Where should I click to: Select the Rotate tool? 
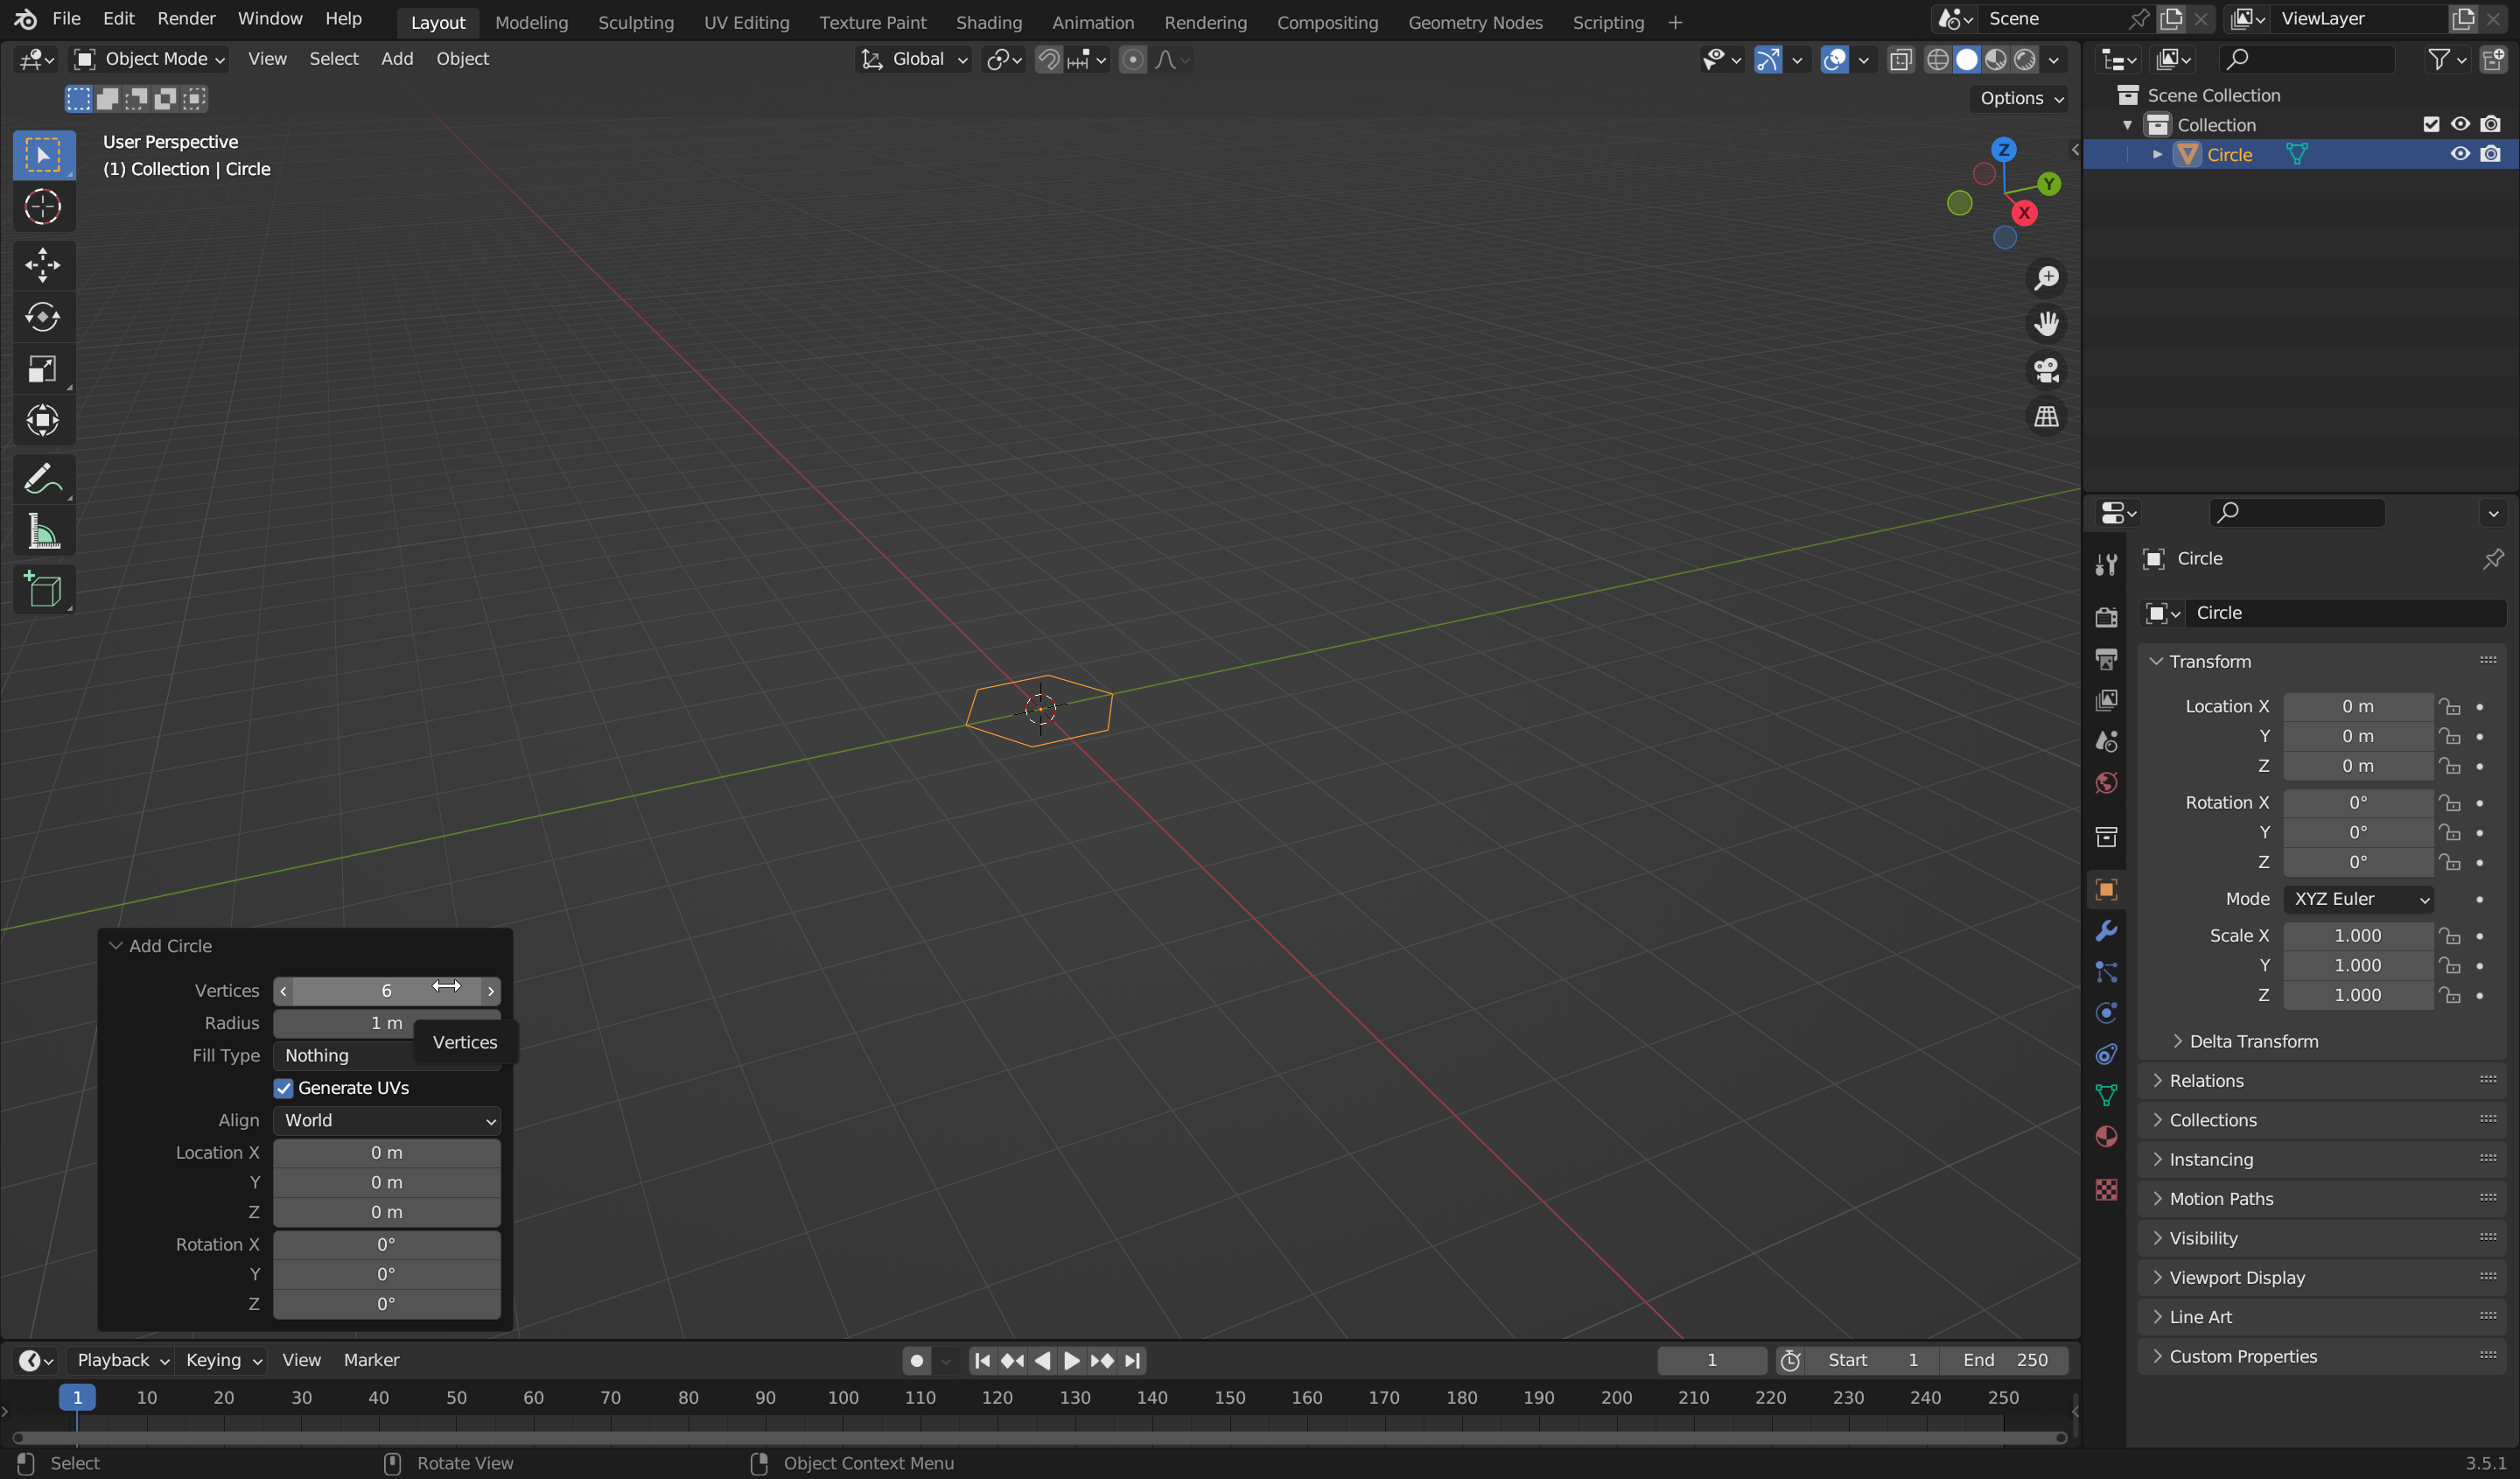point(43,317)
